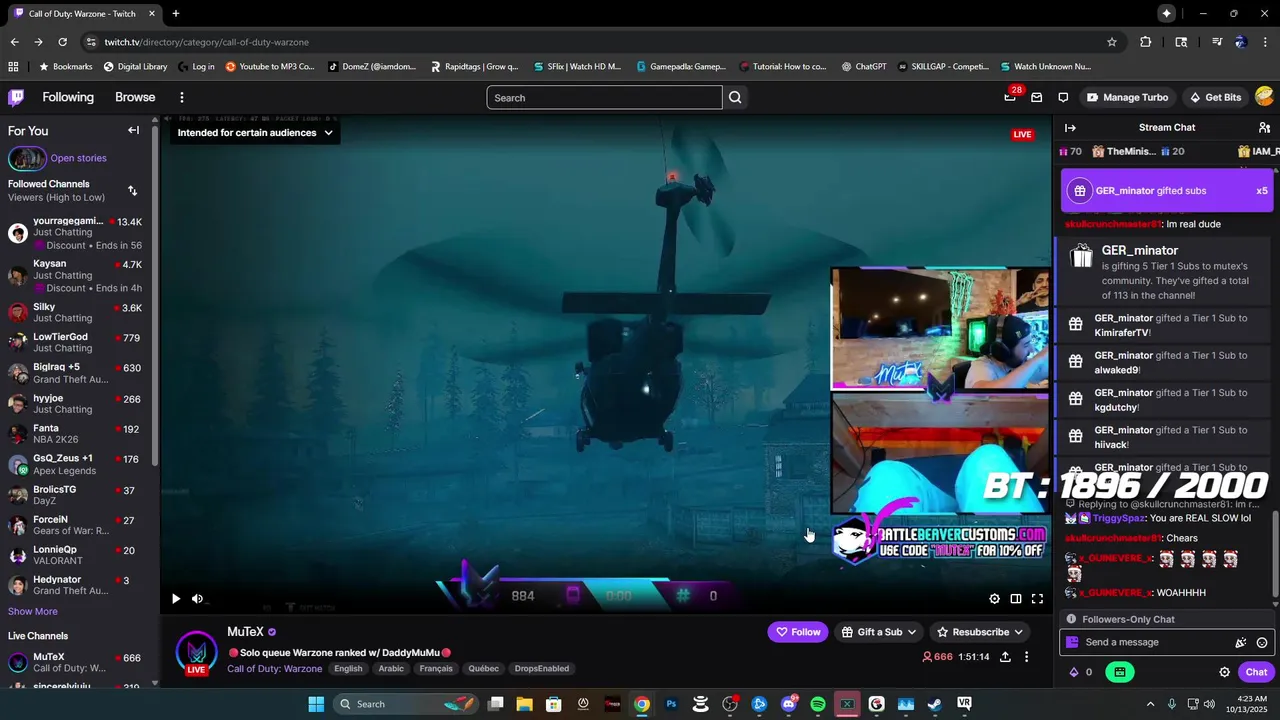The image size is (1280, 720).
Task: Click the user avatar in top nav
Action: click(x=1264, y=97)
